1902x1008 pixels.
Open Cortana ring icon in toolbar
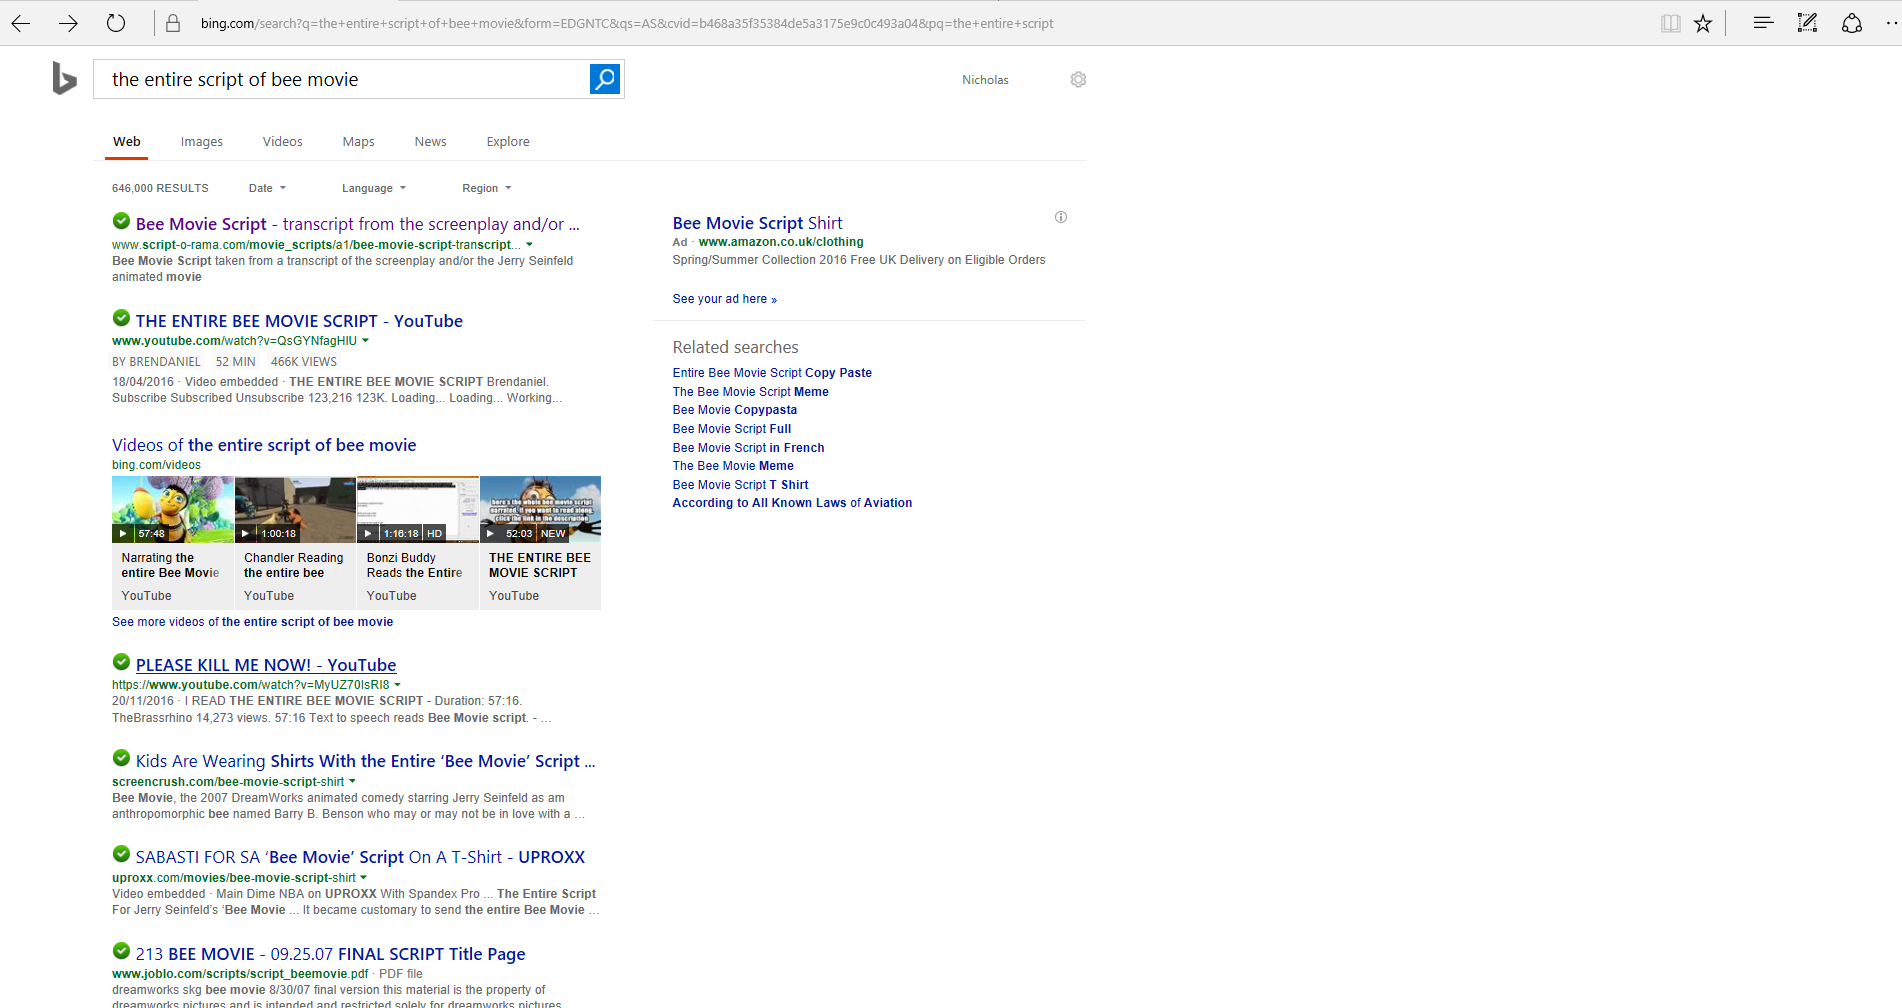(x=1851, y=23)
